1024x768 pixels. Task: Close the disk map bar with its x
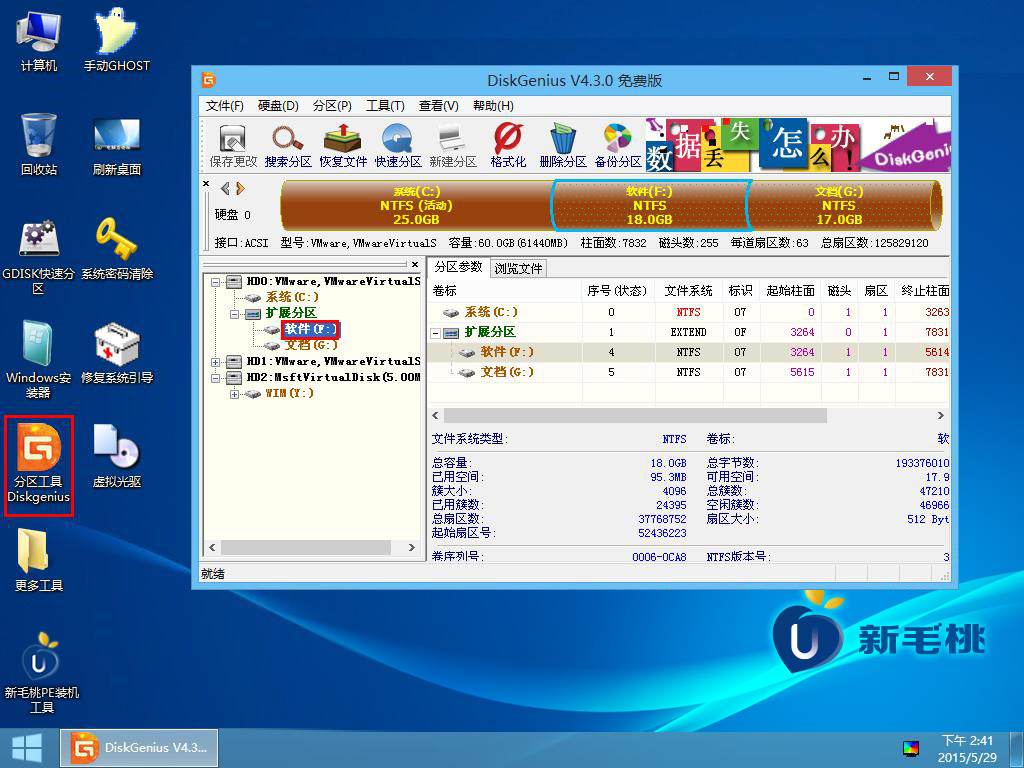tap(206, 184)
